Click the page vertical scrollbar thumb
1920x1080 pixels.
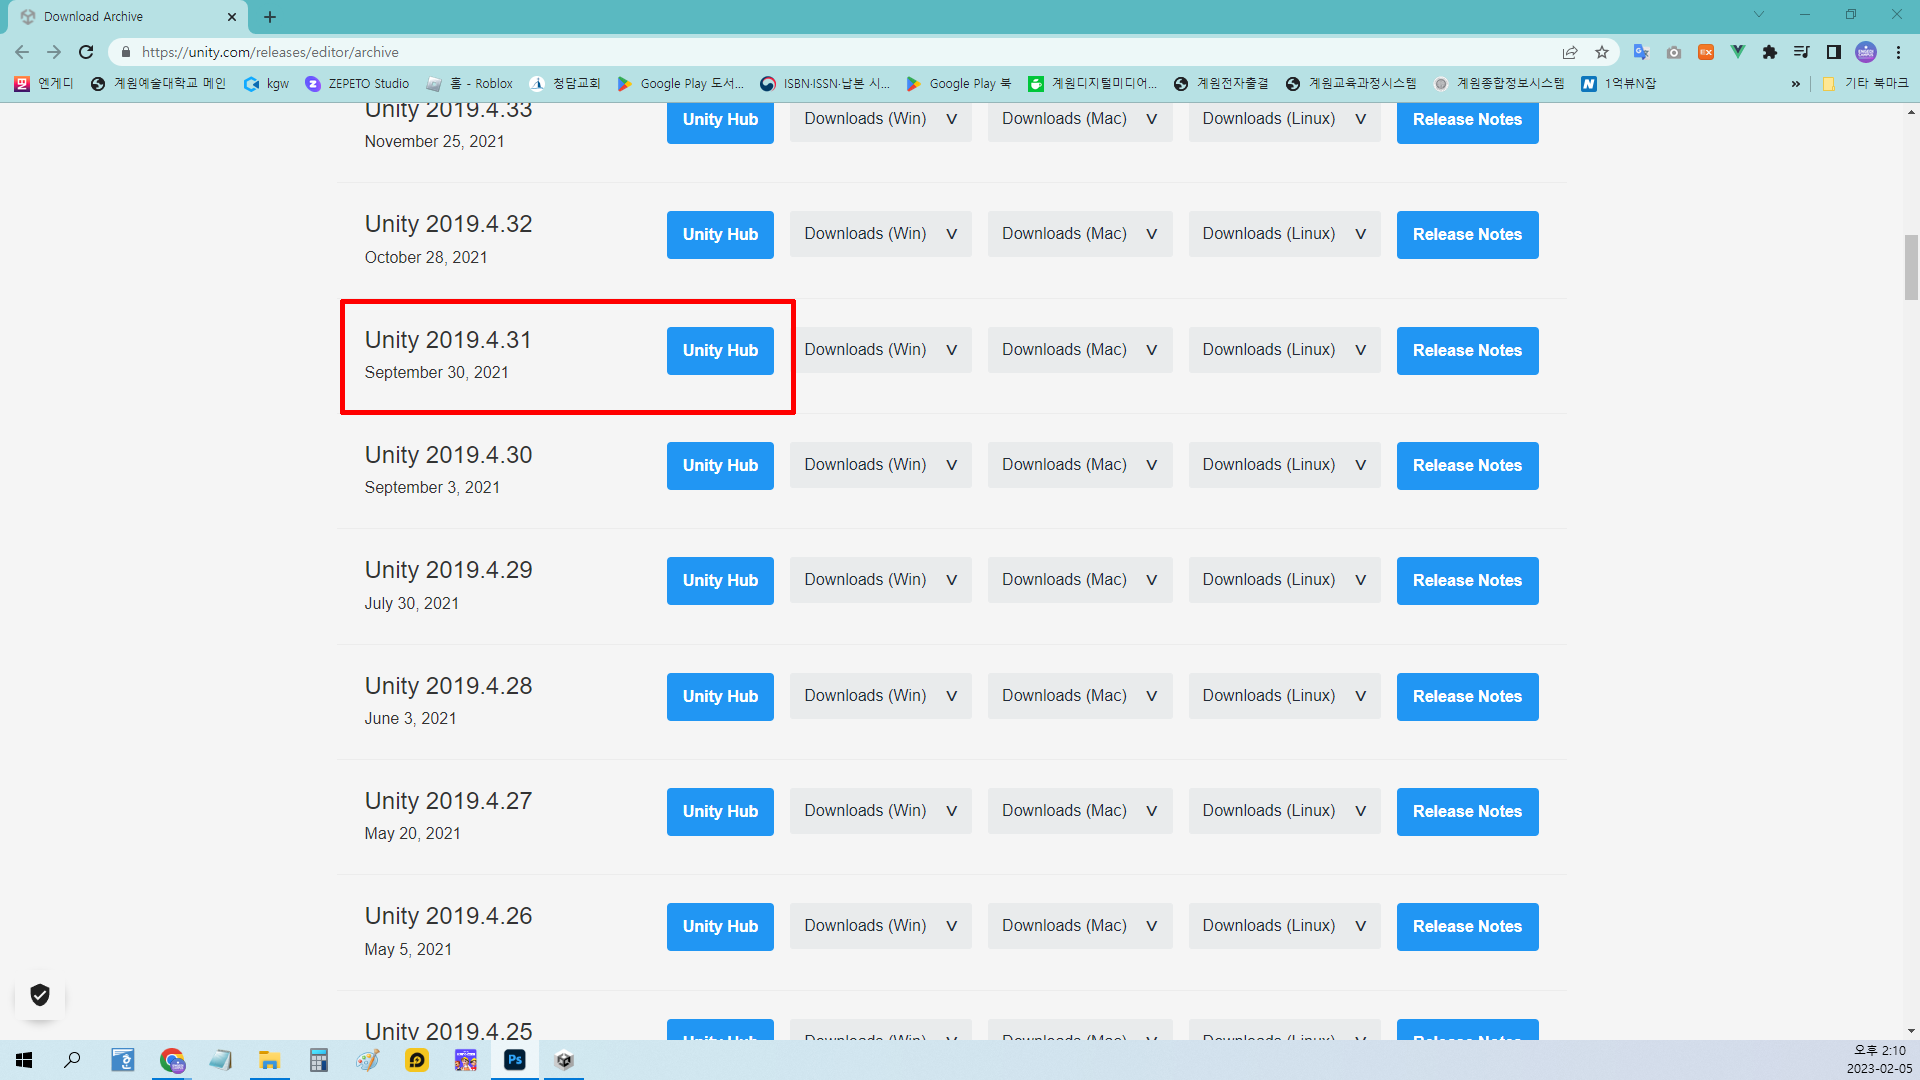tap(1911, 267)
